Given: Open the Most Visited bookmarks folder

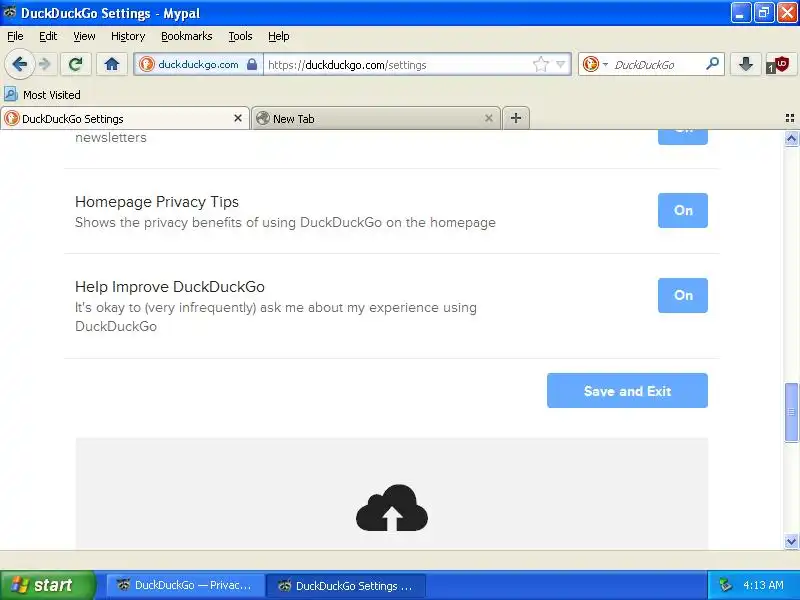Looking at the screenshot, I should [x=42, y=94].
